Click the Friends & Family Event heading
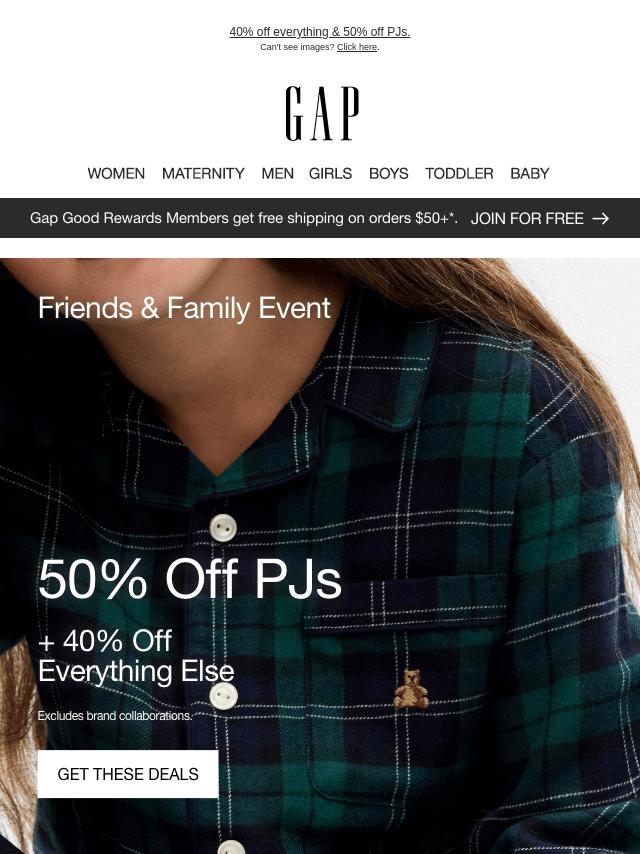 coord(184,308)
